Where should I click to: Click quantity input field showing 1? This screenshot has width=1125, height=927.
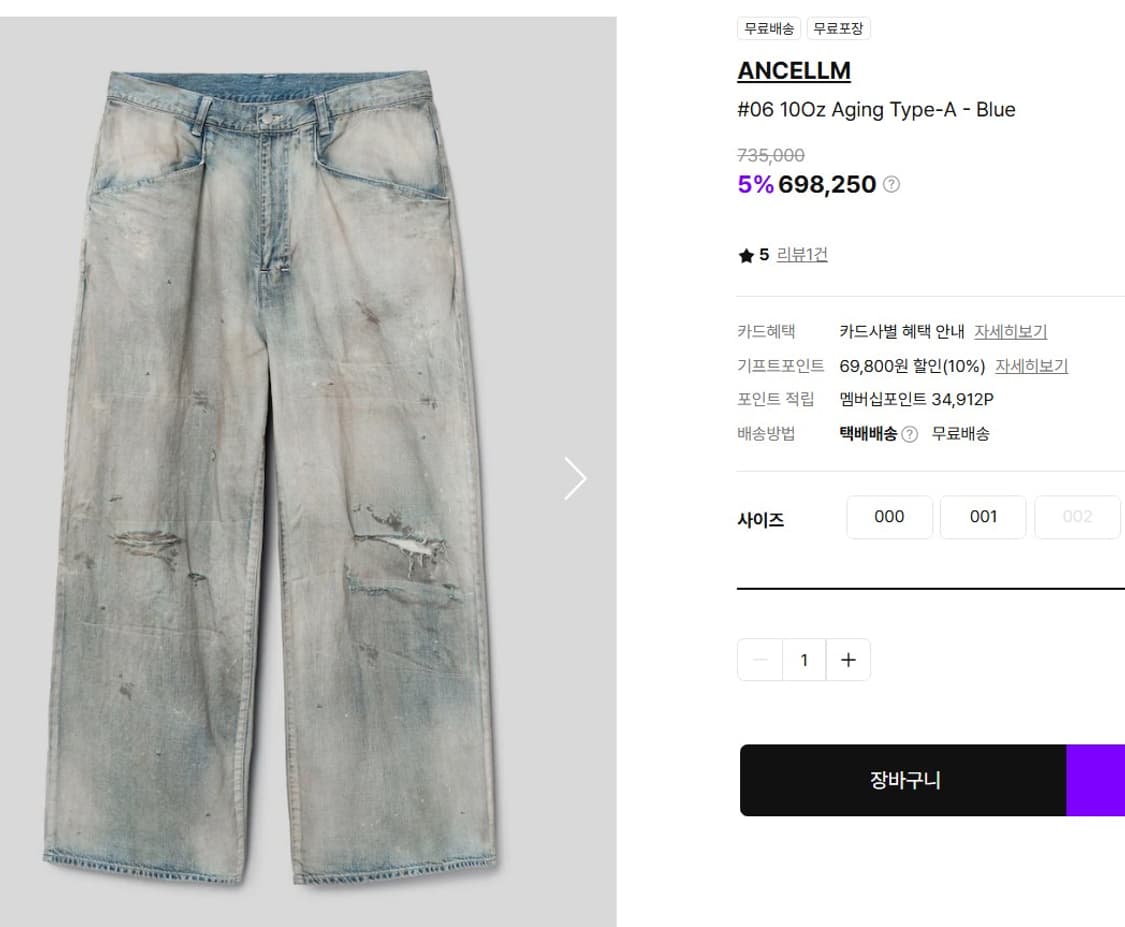click(804, 659)
